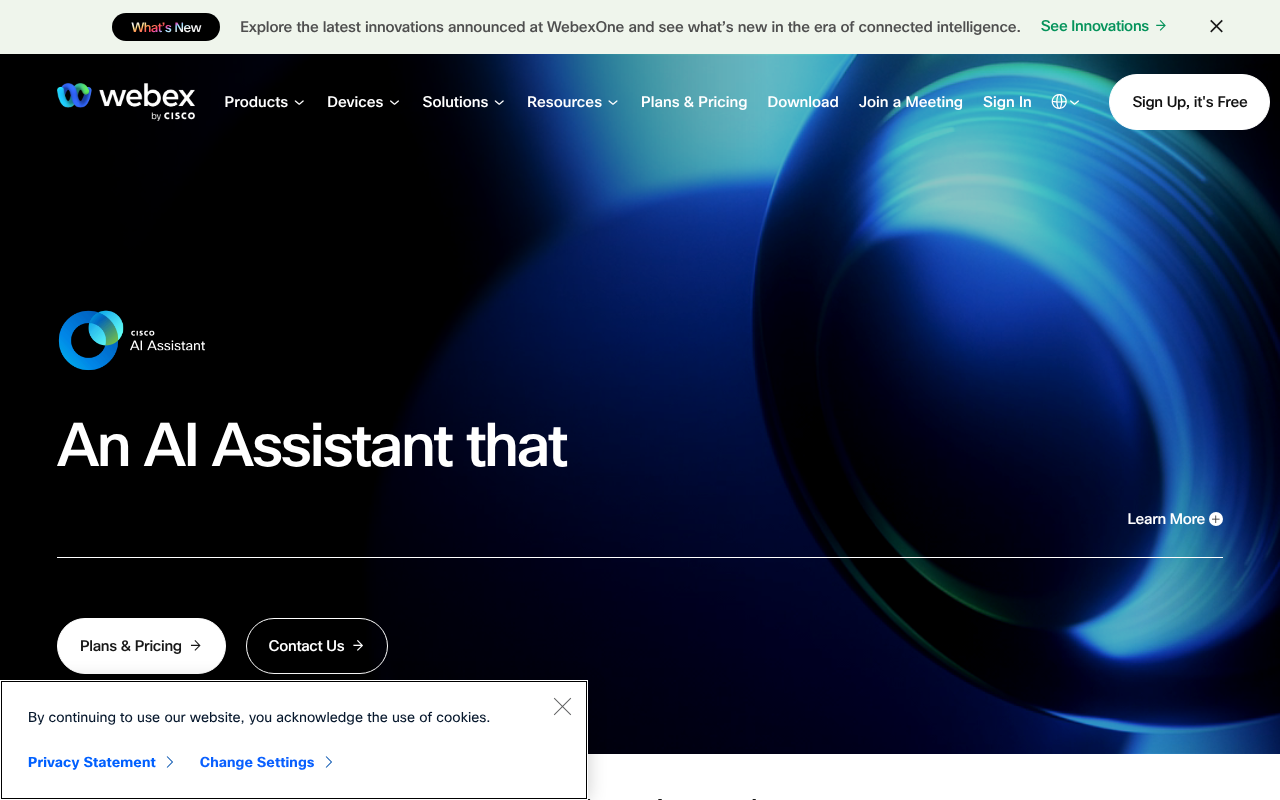
Task: Click Change Settings for cookies
Action: click(x=257, y=762)
